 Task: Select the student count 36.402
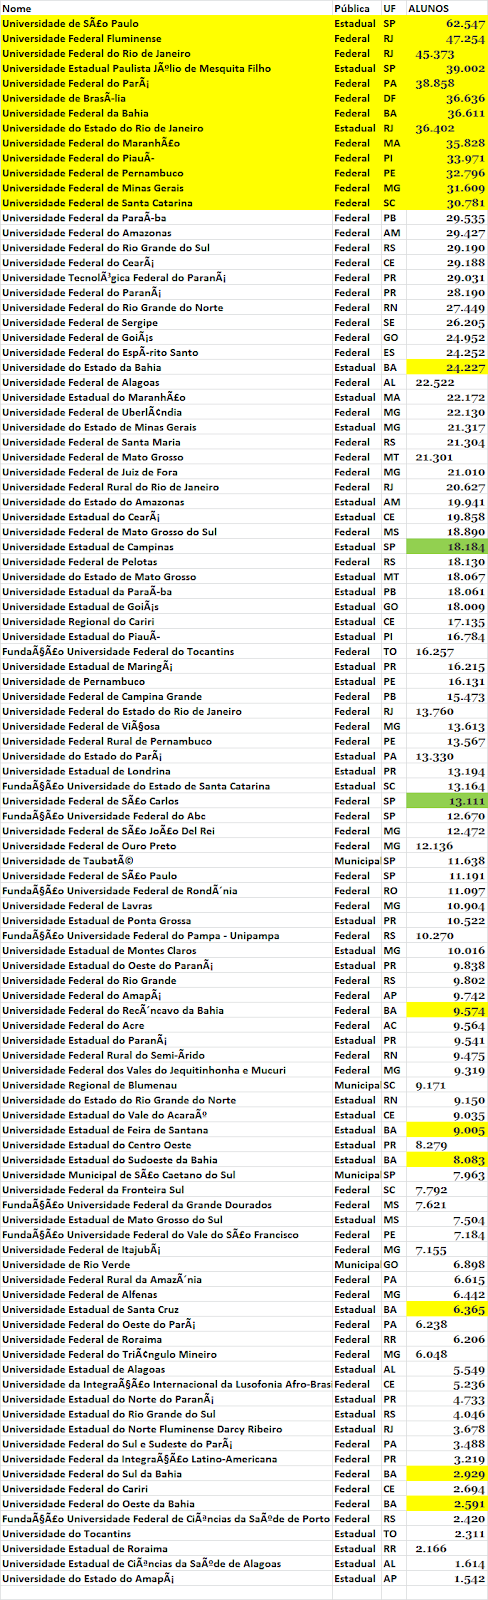434,128
